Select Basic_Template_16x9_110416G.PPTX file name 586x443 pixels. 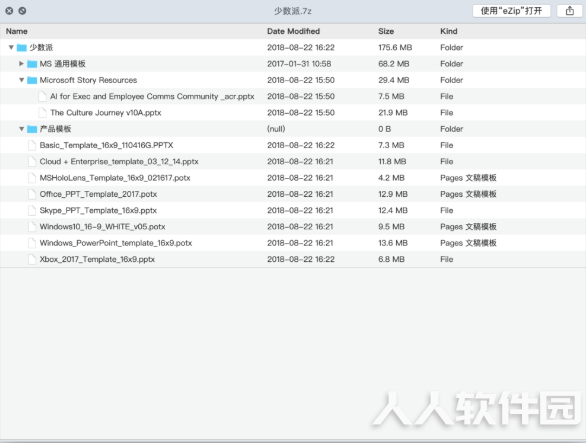point(106,145)
